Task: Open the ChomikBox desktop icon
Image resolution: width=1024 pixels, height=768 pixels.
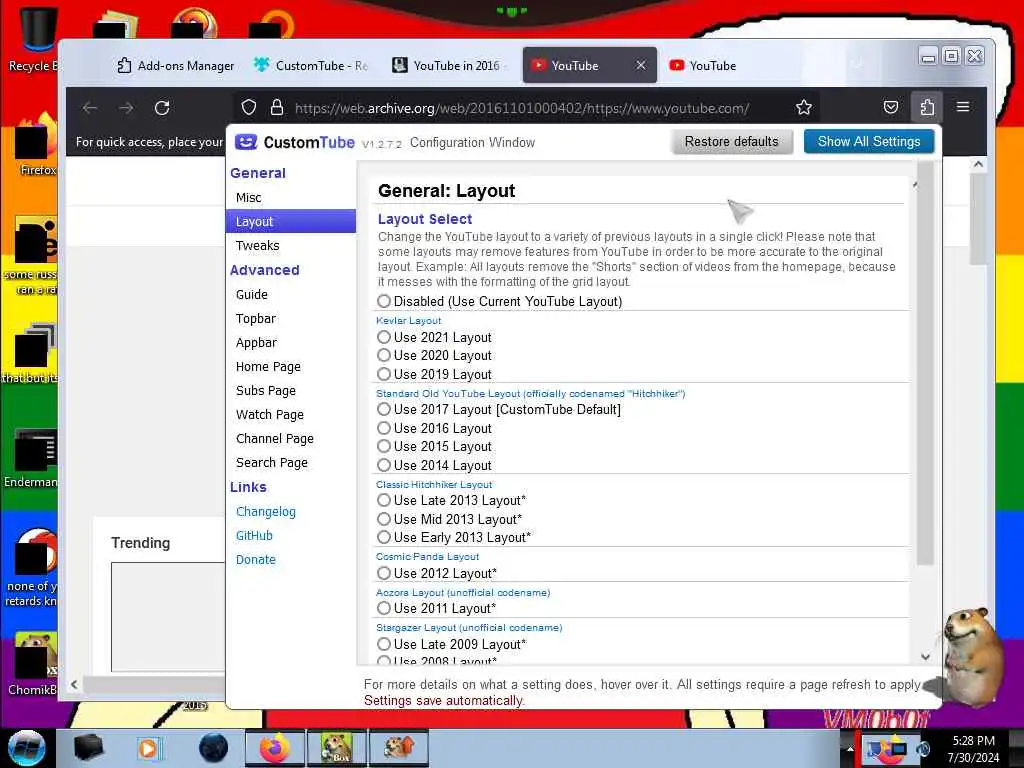Action: click(x=33, y=663)
